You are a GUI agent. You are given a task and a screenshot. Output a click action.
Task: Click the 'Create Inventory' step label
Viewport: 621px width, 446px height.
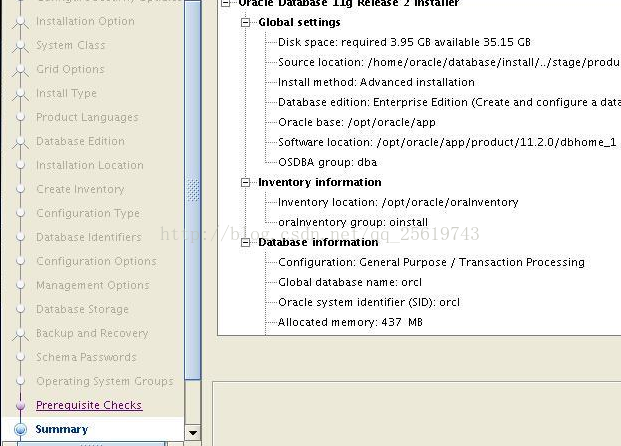click(80, 189)
